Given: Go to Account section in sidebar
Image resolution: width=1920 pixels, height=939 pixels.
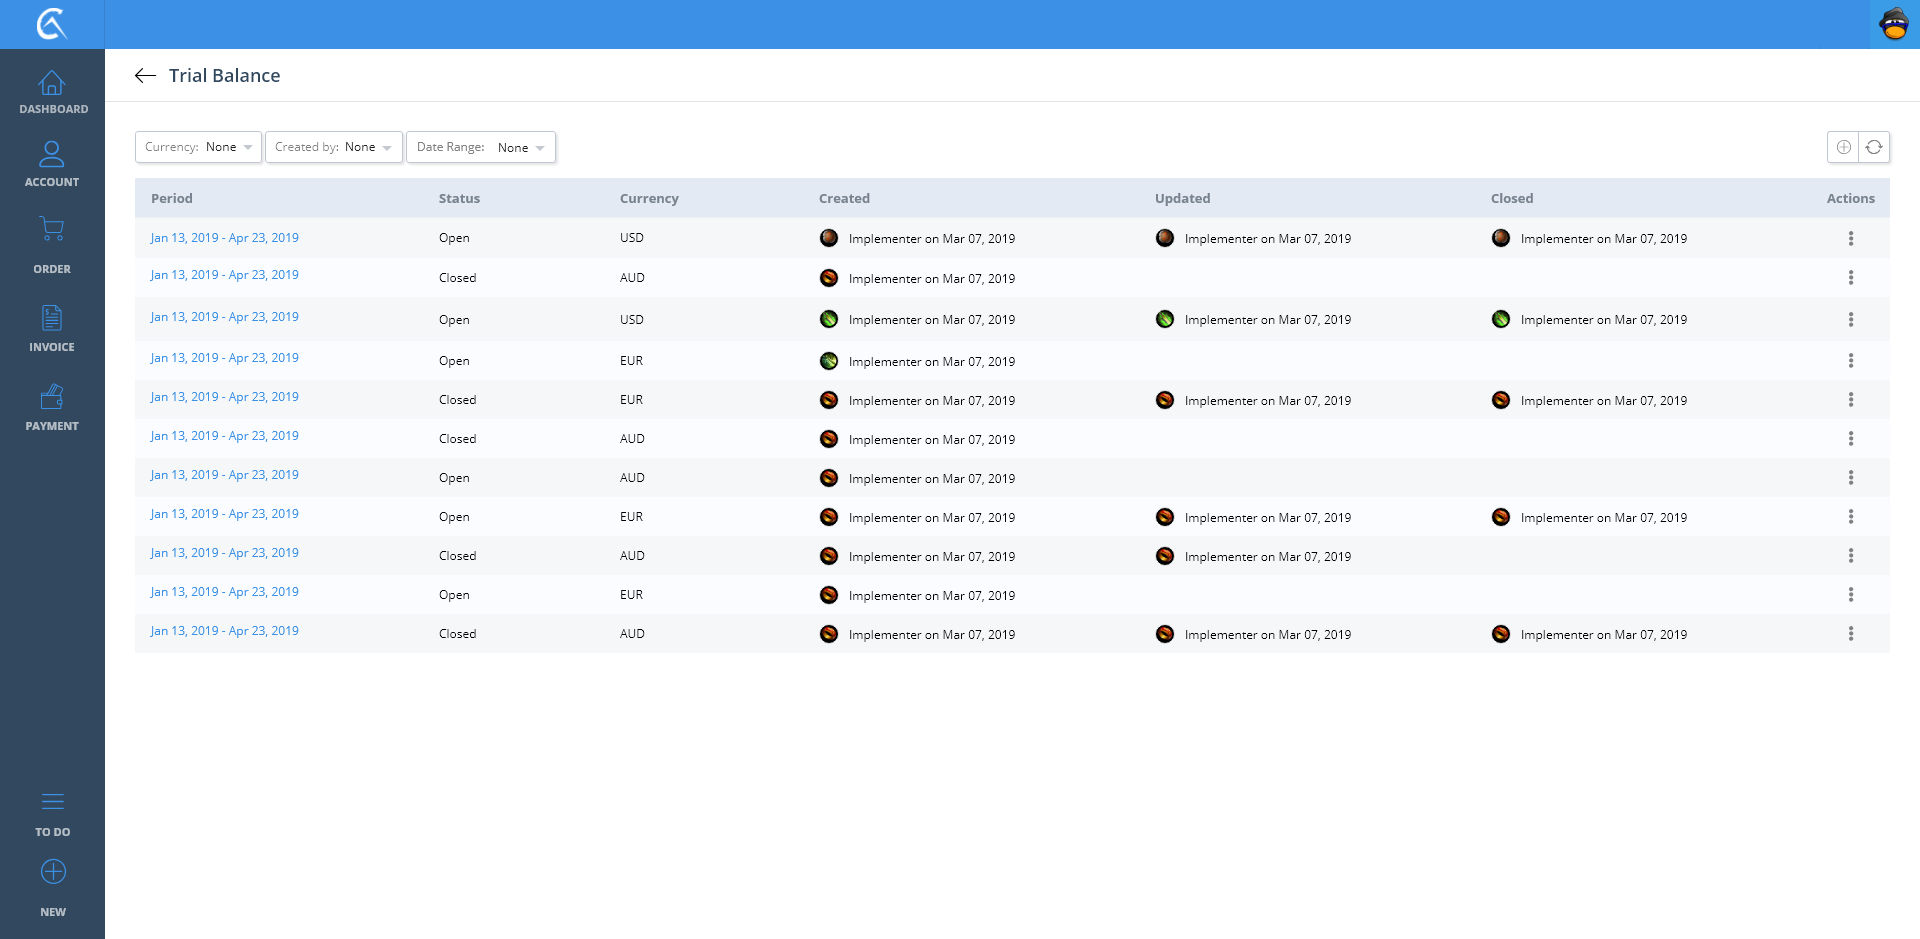Looking at the screenshot, I should point(52,164).
